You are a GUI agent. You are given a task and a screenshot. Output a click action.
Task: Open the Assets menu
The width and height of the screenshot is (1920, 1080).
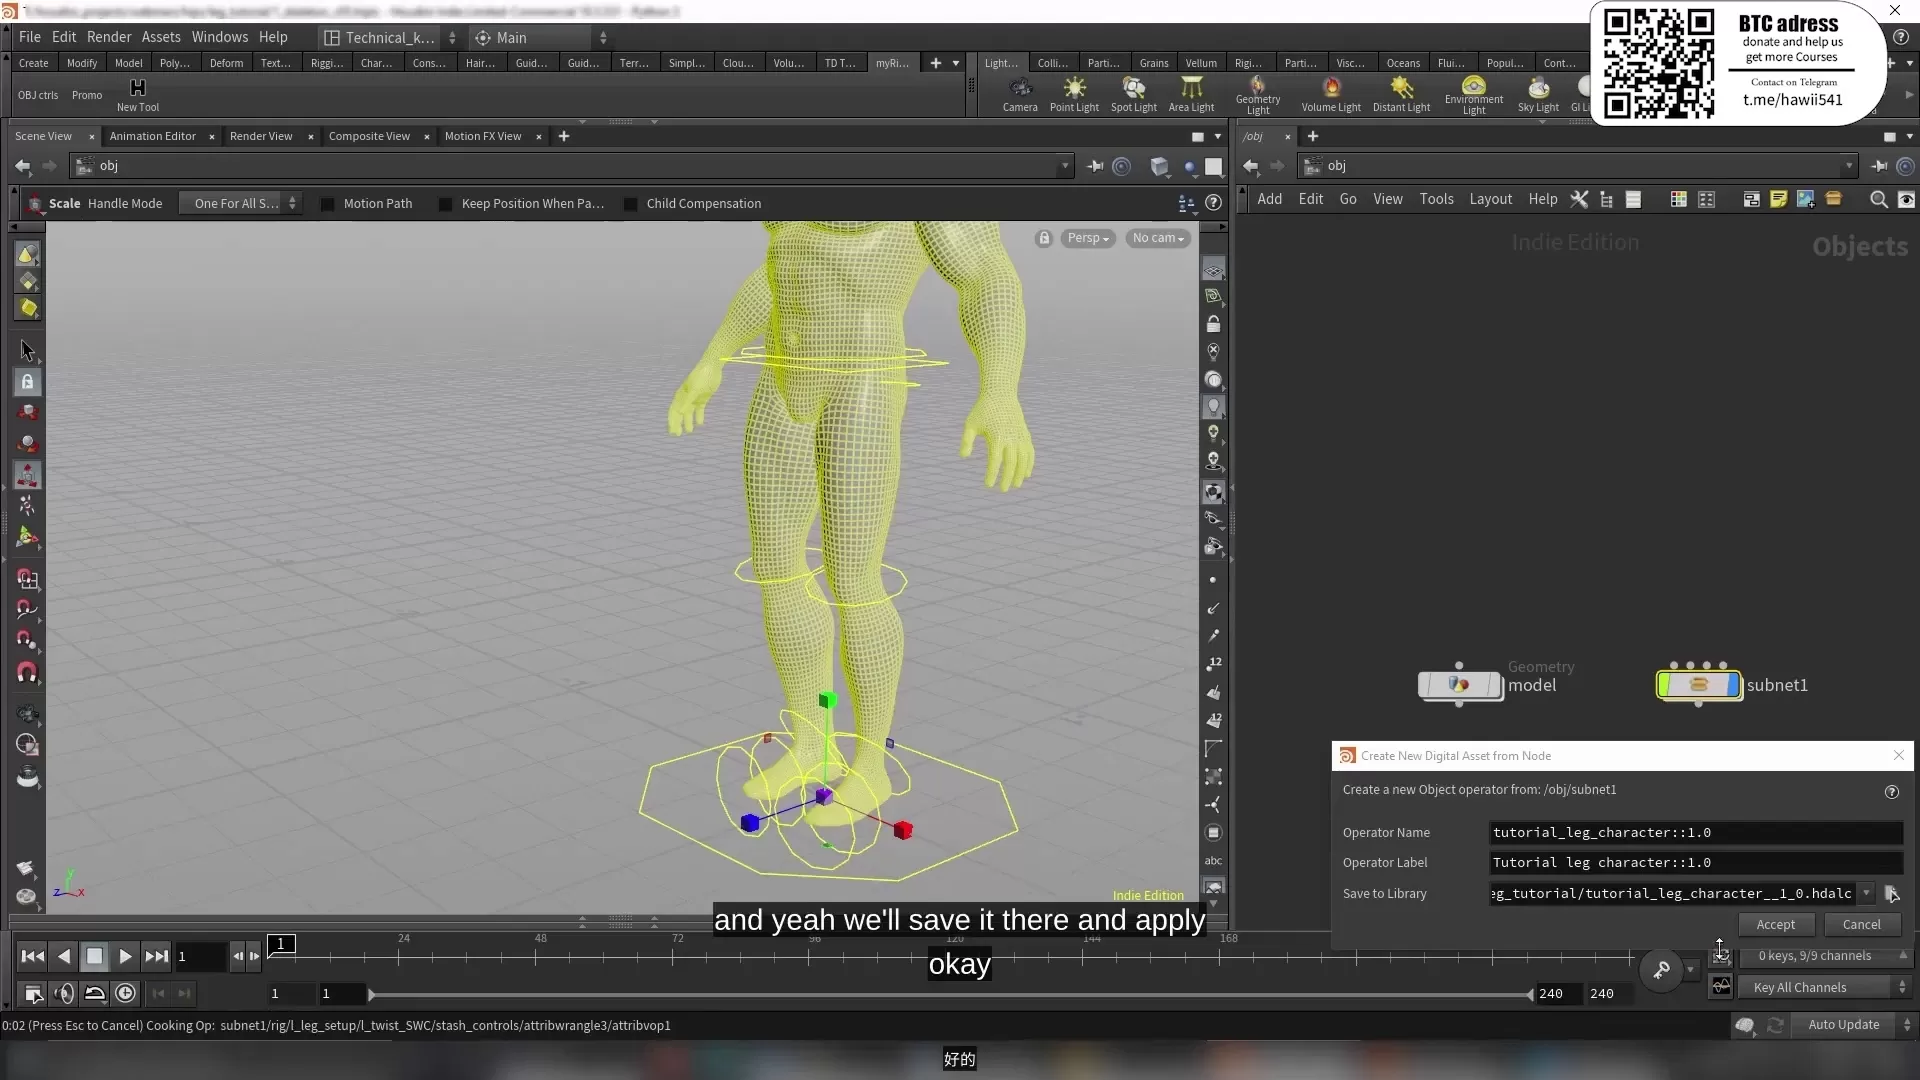(161, 37)
